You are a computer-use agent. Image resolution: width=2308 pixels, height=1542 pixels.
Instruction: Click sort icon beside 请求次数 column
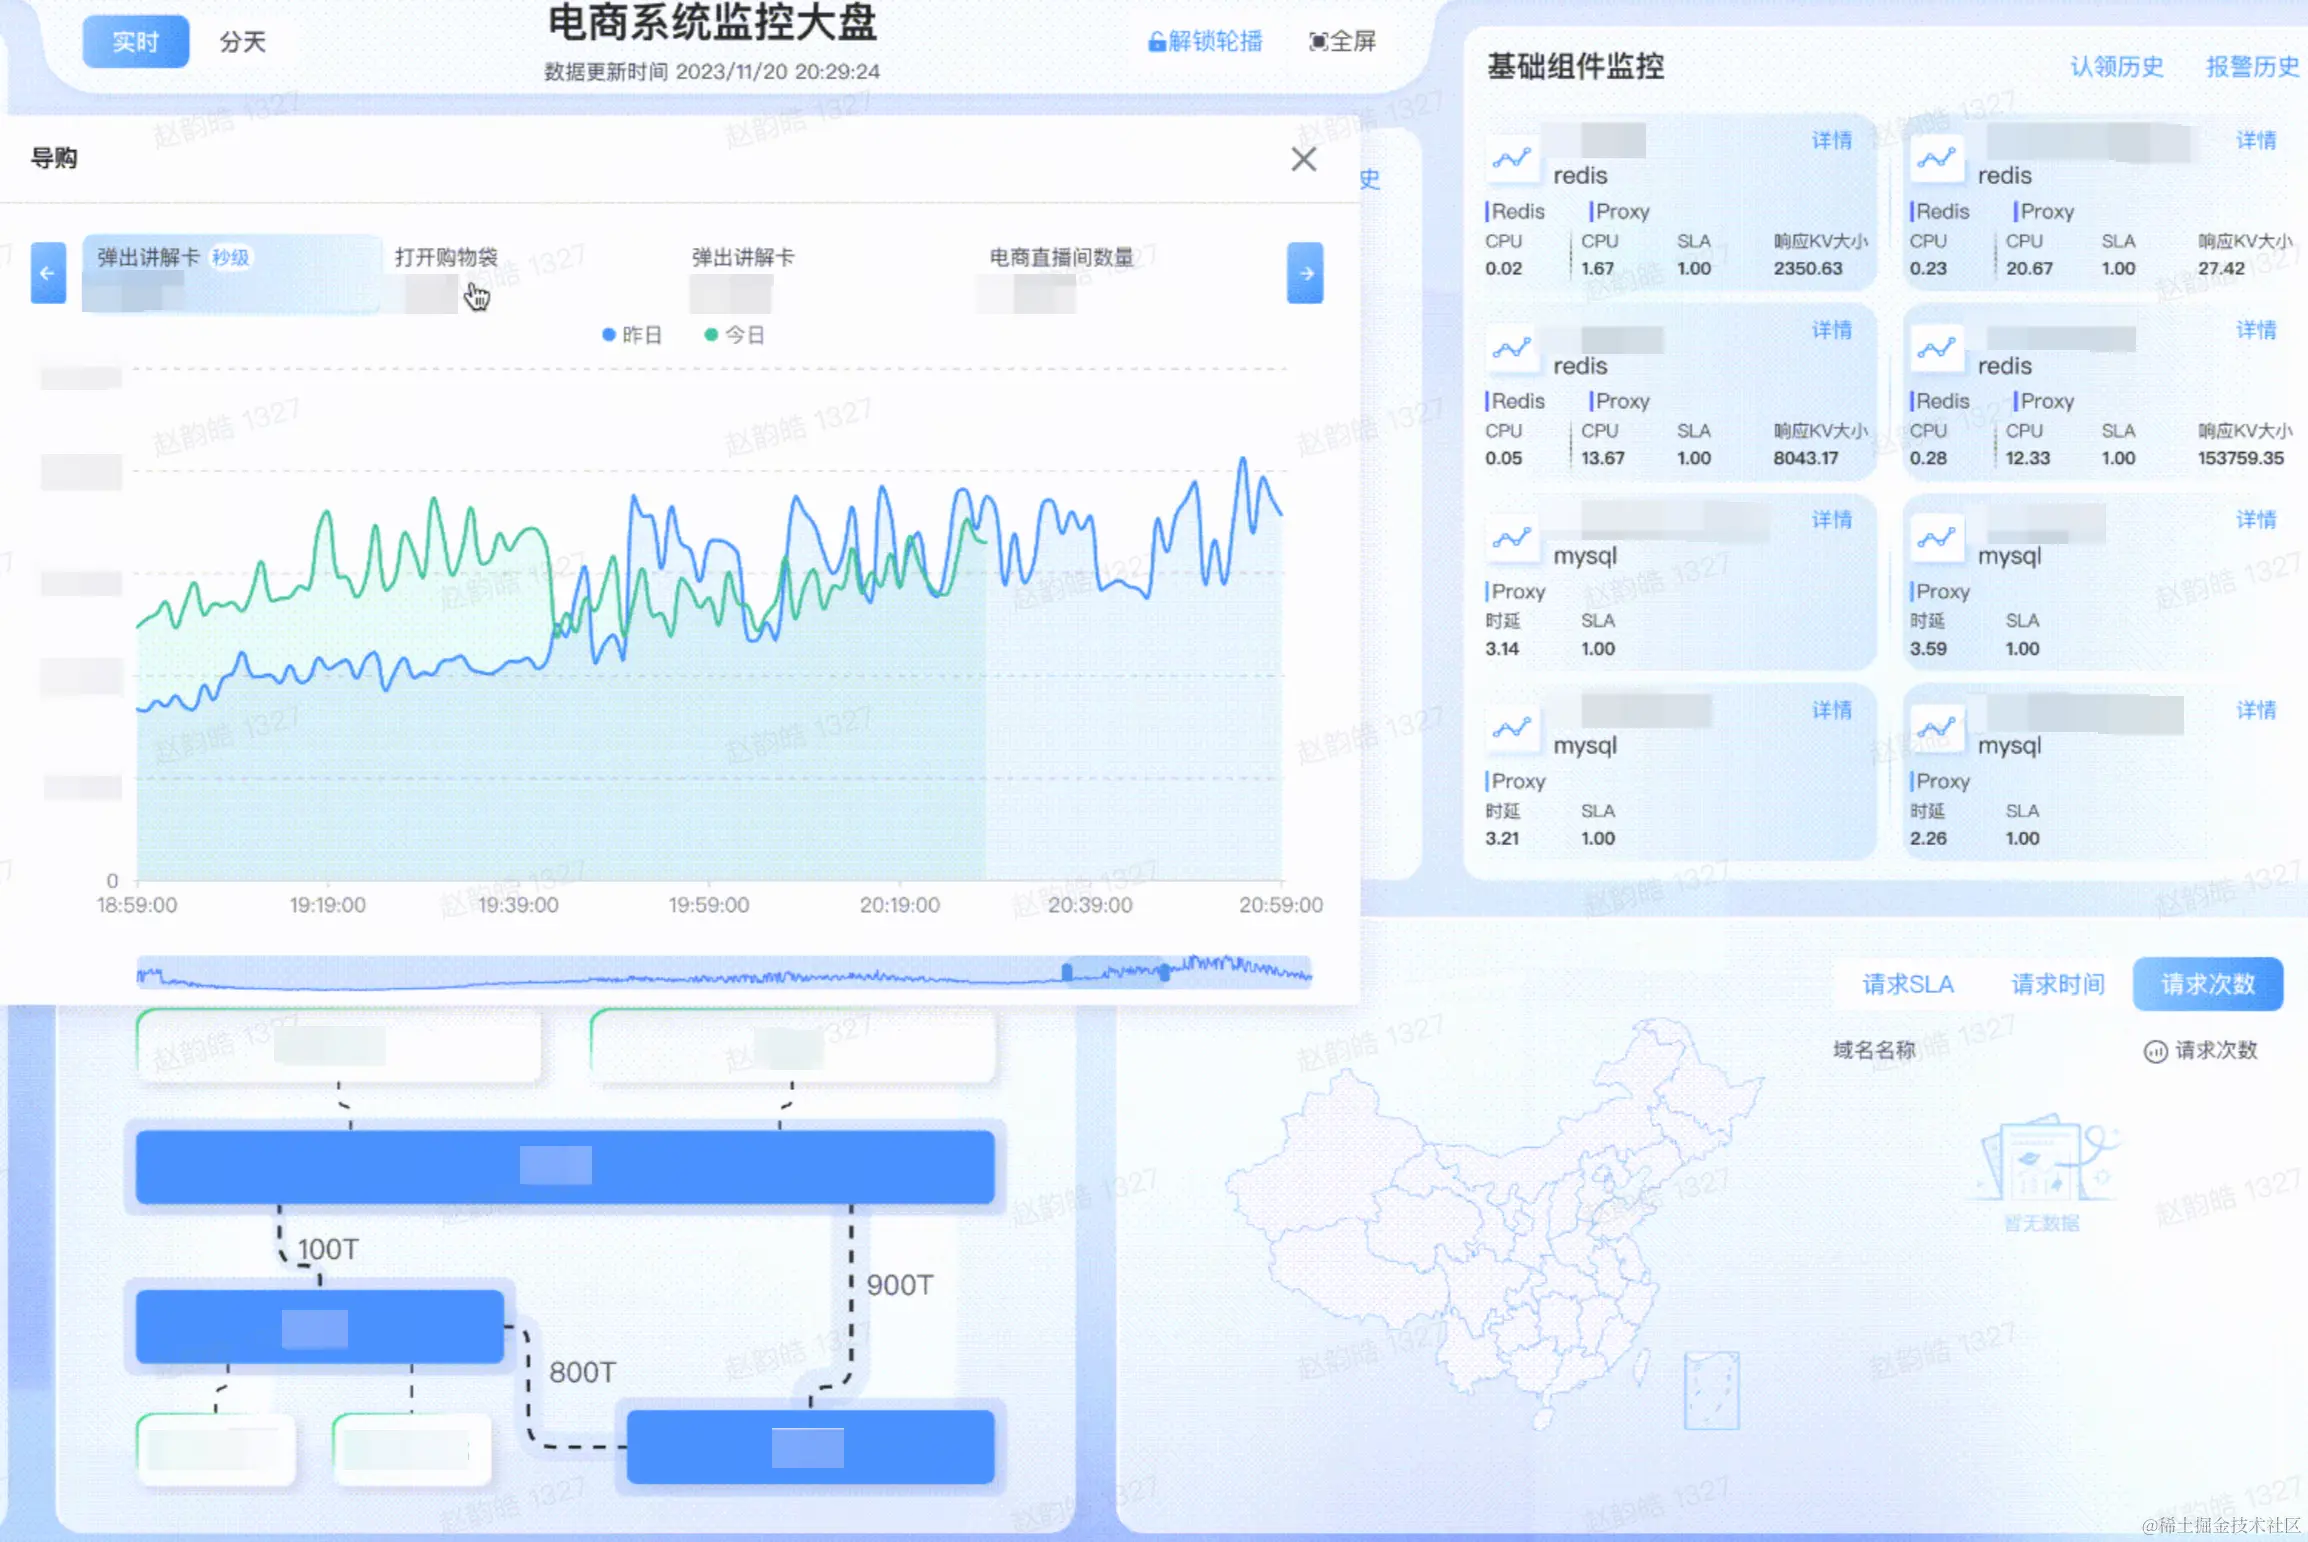pos(2155,1051)
